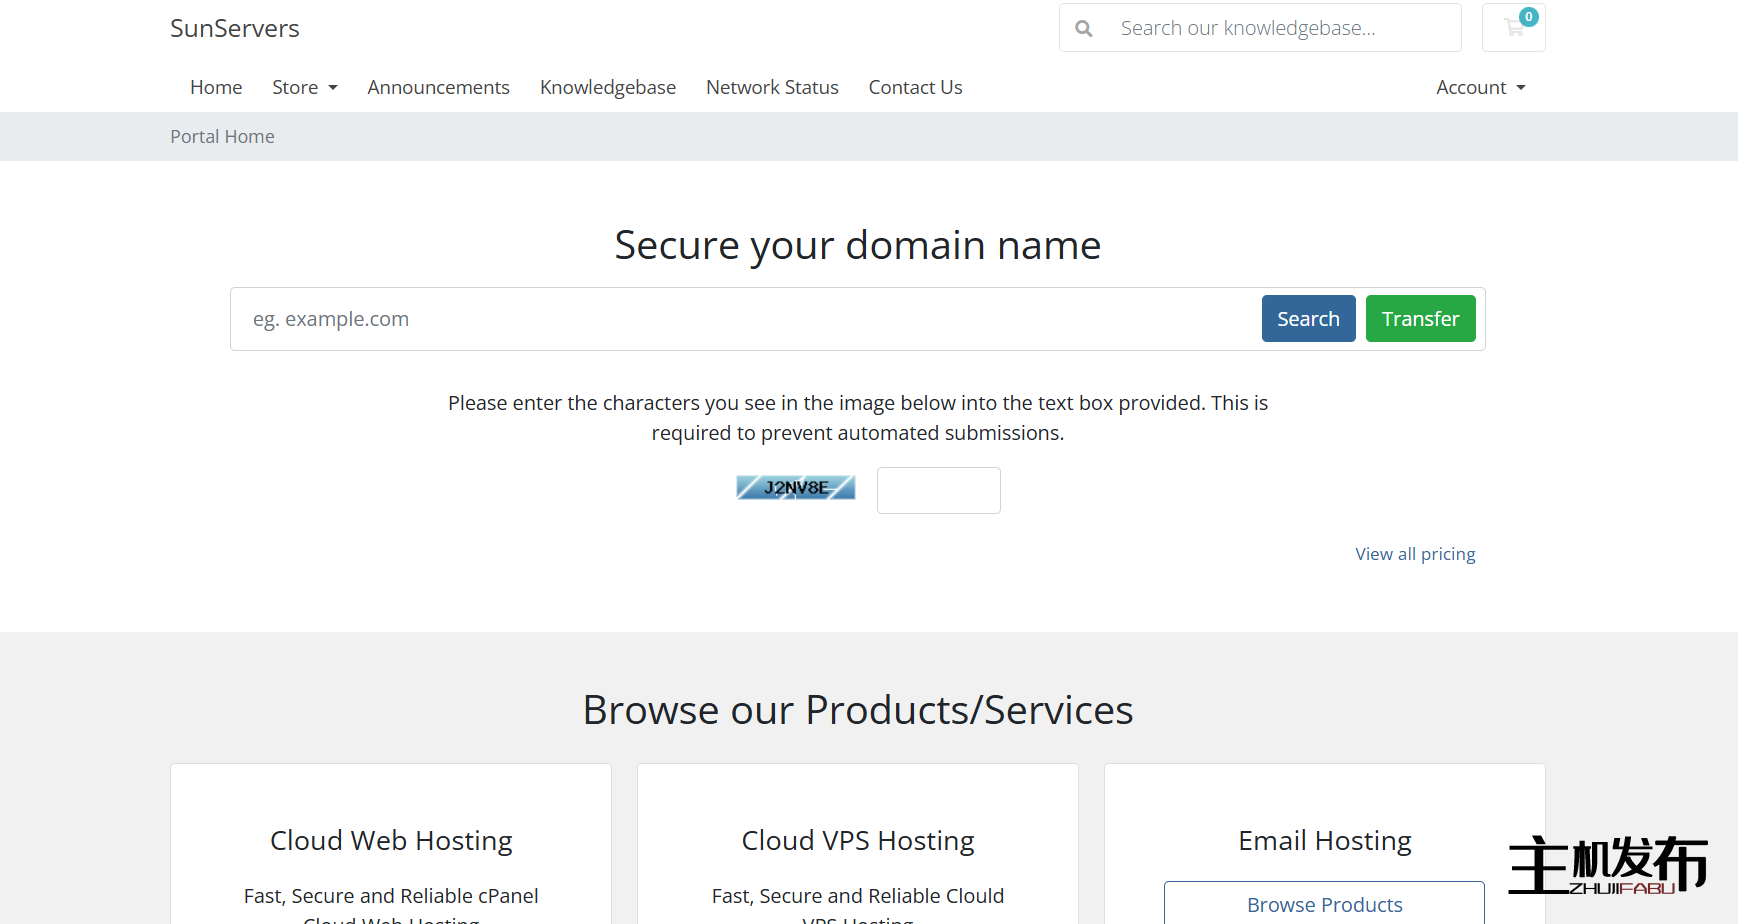Open the View all pricing link
Viewport: 1738px width, 924px height.
(x=1415, y=554)
